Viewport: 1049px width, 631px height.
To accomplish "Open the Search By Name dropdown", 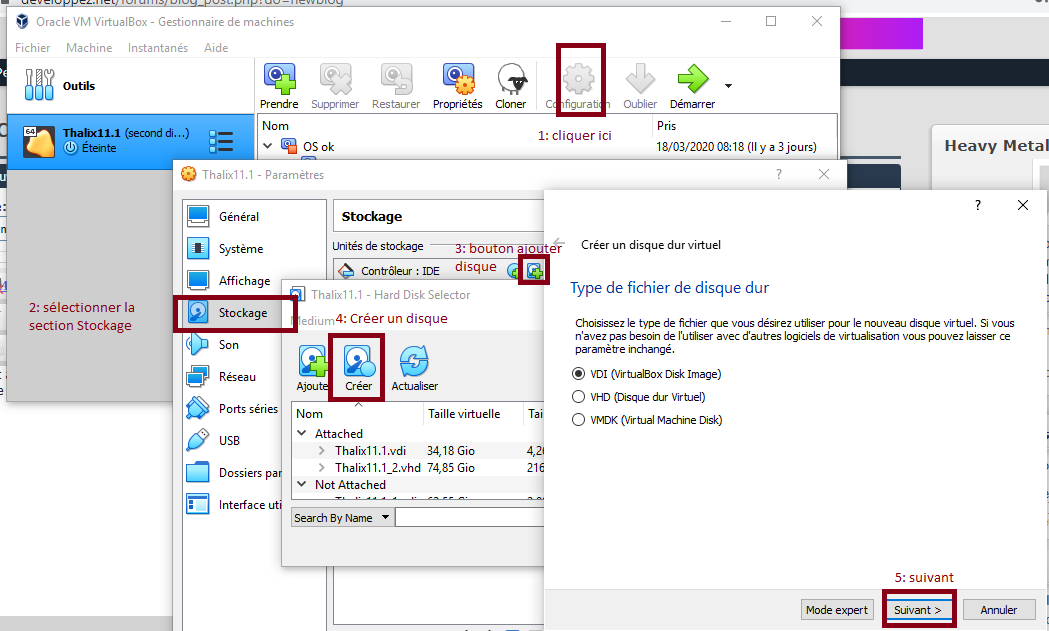I will point(343,518).
